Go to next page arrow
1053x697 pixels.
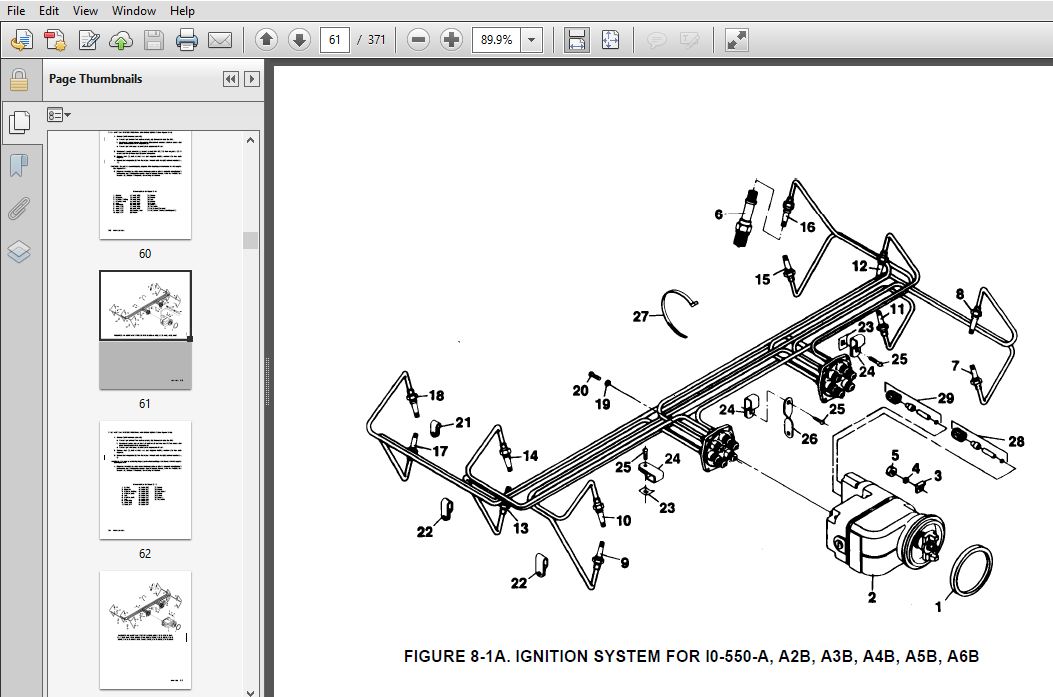tap(300, 40)
